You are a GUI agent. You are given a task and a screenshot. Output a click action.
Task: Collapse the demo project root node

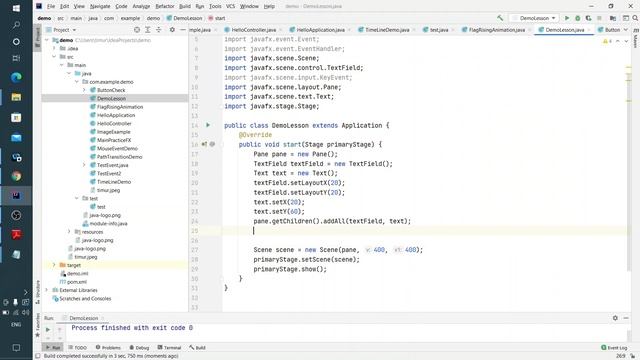[x=47, y=40]
